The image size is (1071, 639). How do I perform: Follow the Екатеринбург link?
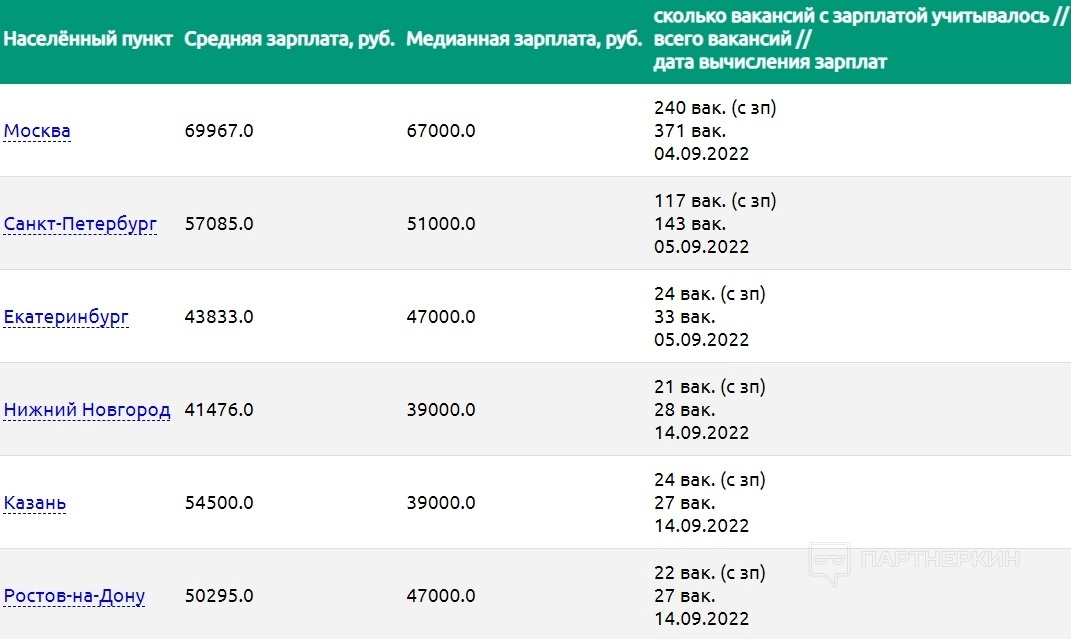[66, 317]
